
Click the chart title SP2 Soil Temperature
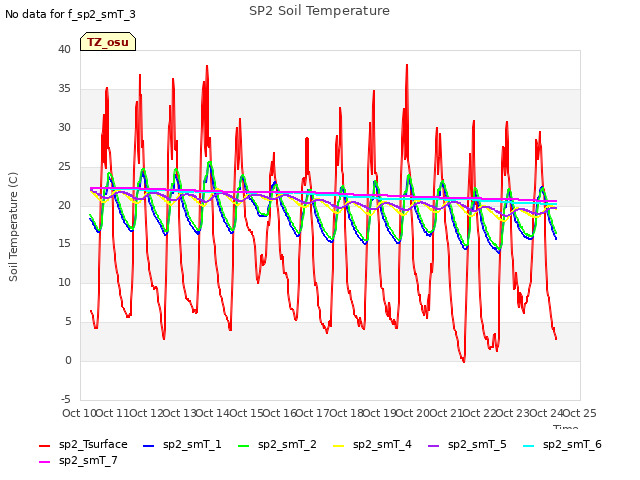point(320,11)
